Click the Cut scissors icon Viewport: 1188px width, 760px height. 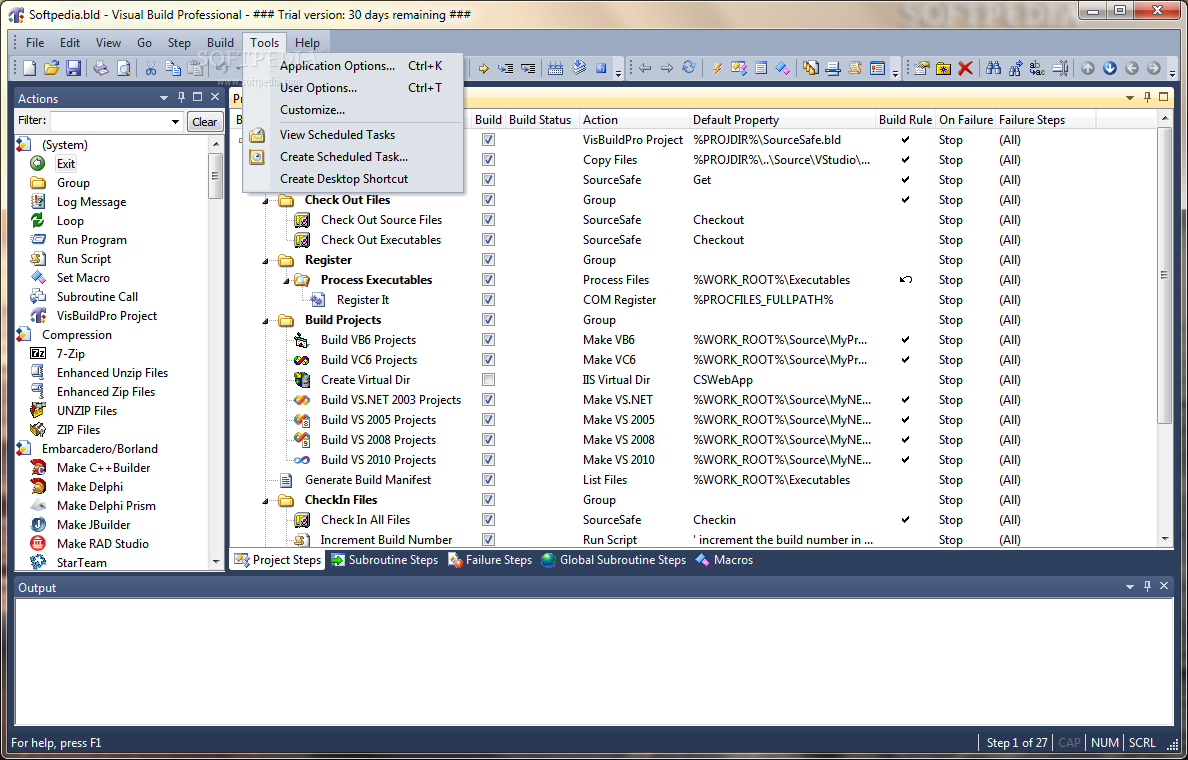pyautogui.click(x=150, y=68)
